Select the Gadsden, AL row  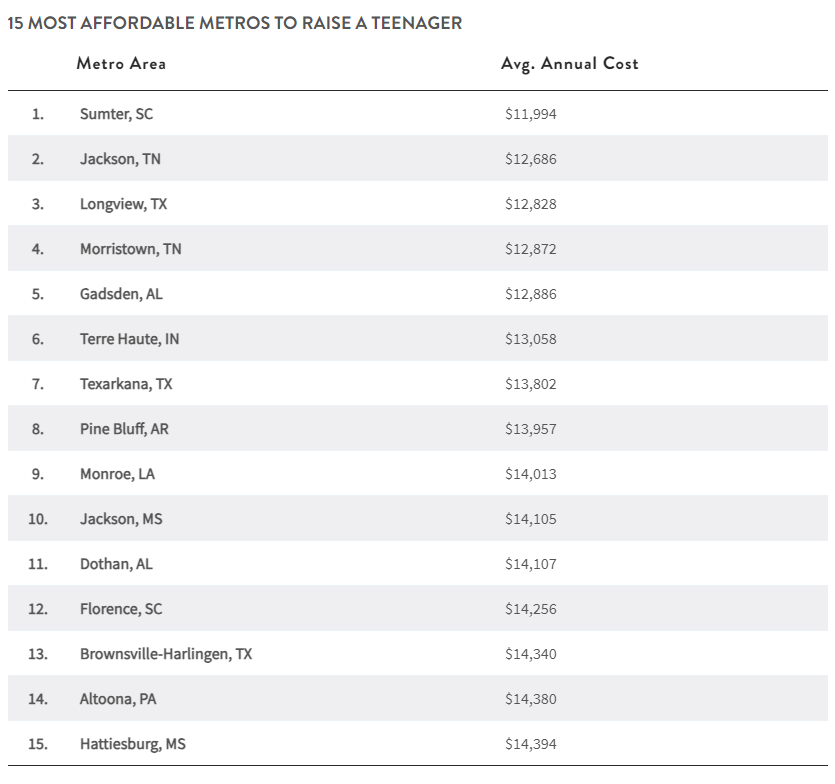point(121,294)
